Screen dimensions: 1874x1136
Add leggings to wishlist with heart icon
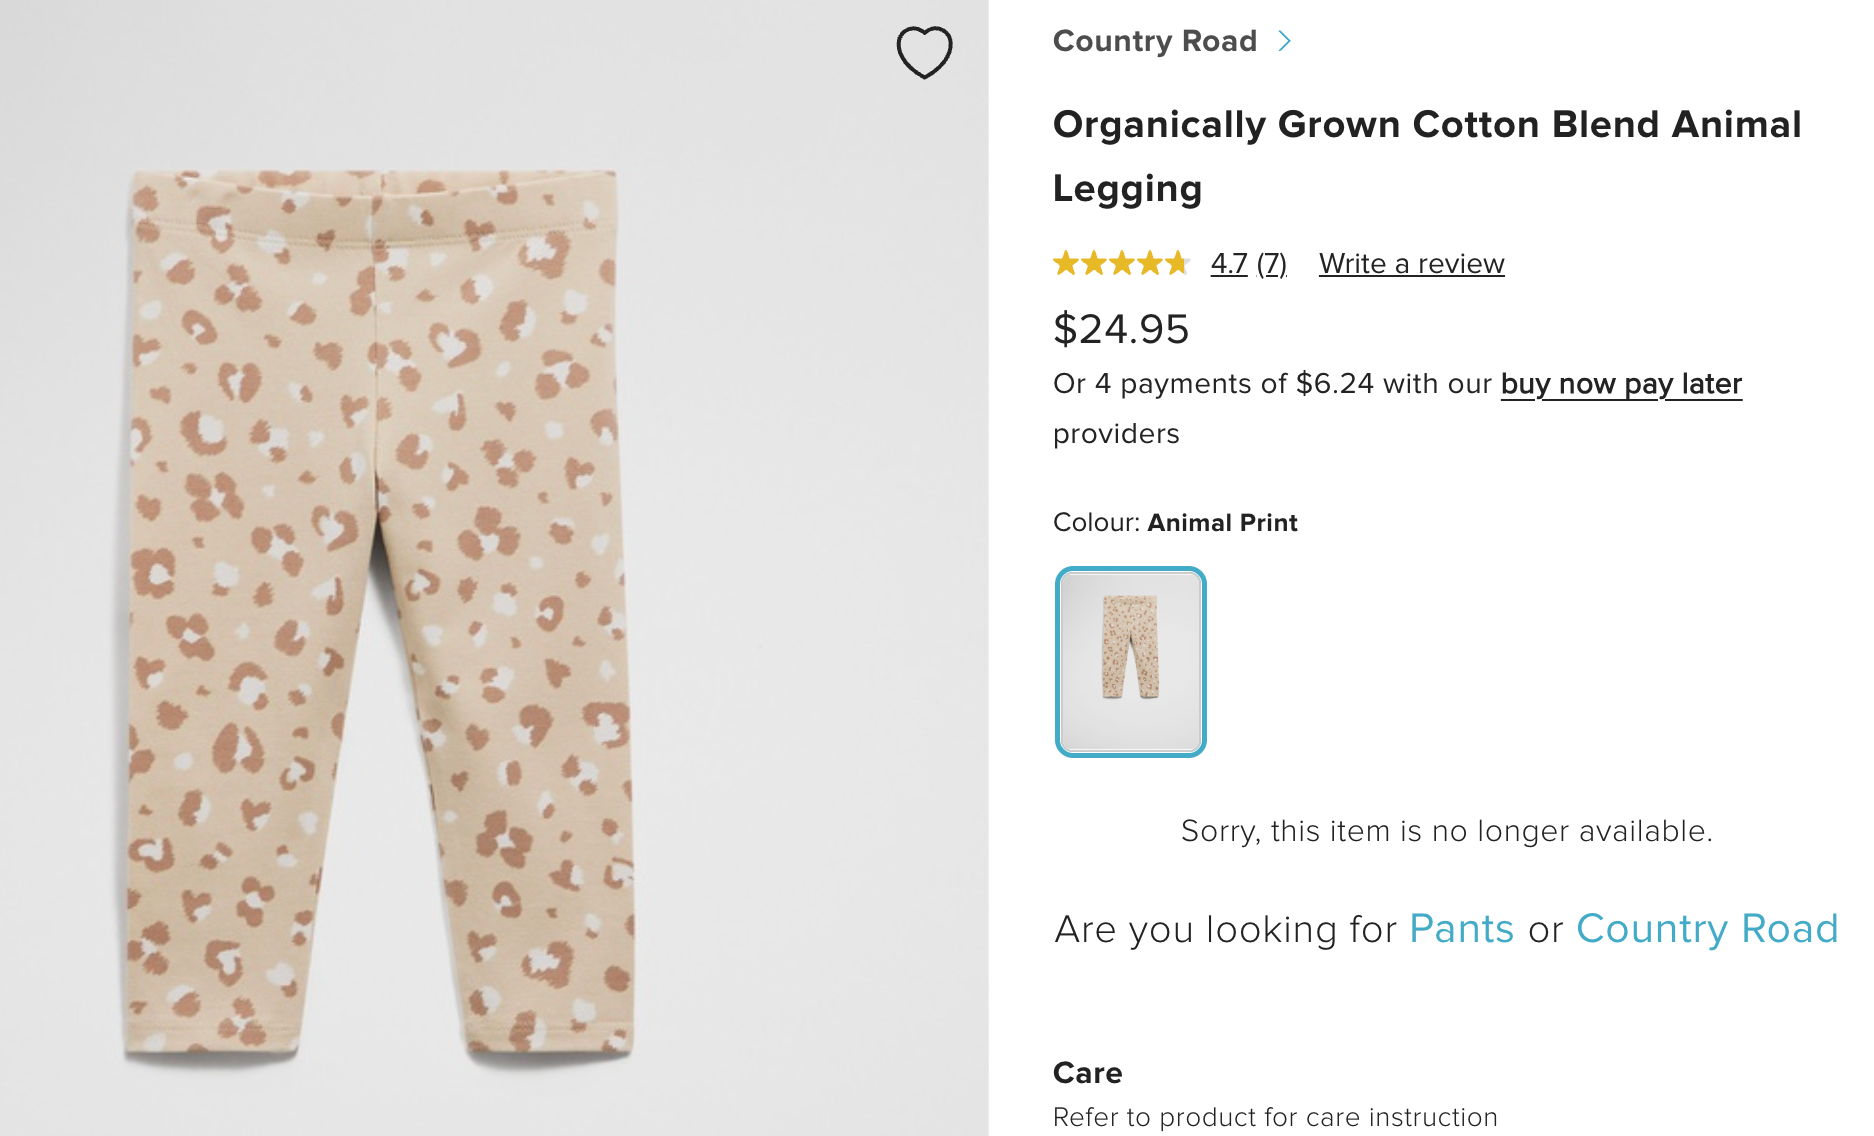tap(924, 52)
